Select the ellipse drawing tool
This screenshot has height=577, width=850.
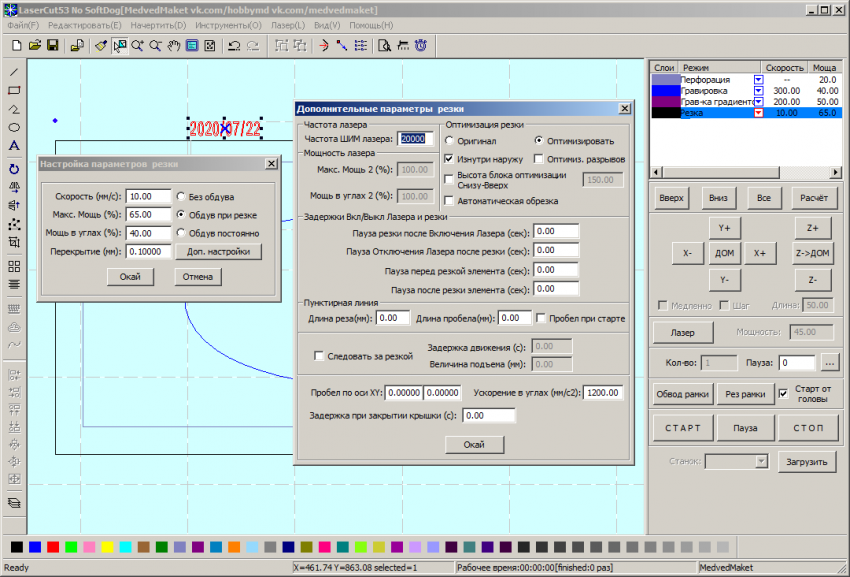[x=14, y=128]
